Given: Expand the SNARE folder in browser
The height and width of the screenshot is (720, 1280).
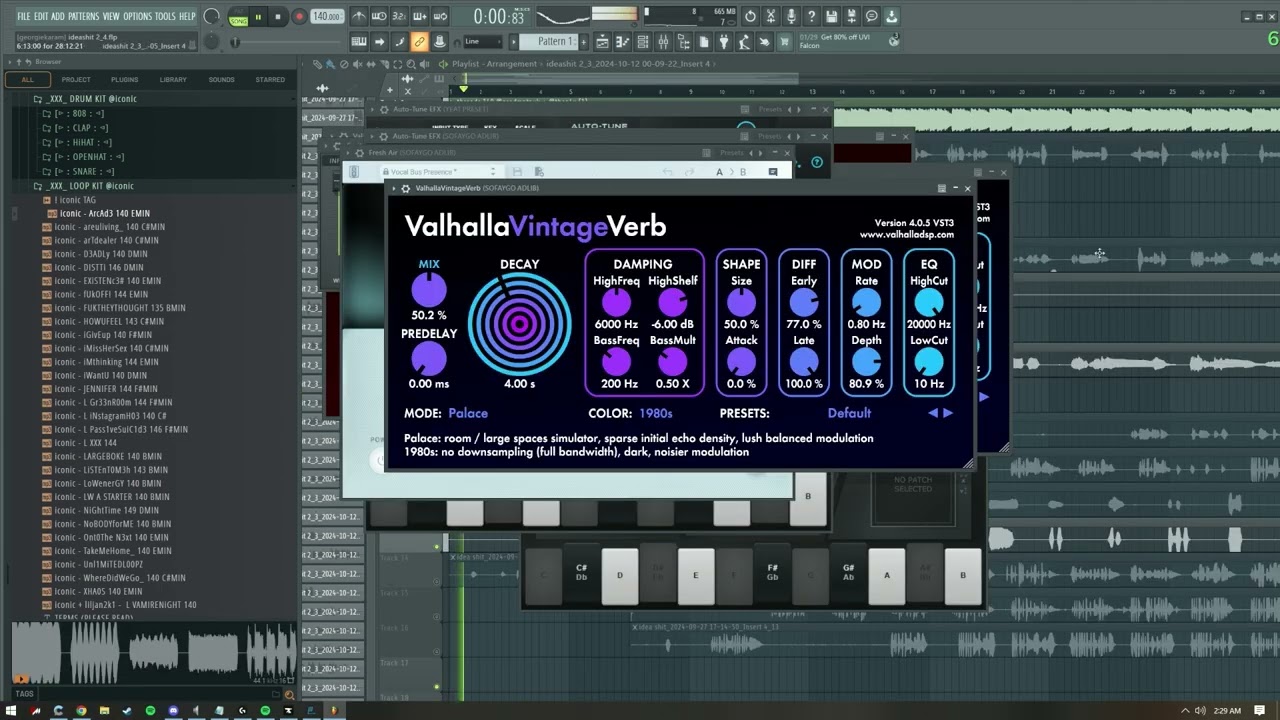Looking at the screenshot, I should [x=78, y=172].
